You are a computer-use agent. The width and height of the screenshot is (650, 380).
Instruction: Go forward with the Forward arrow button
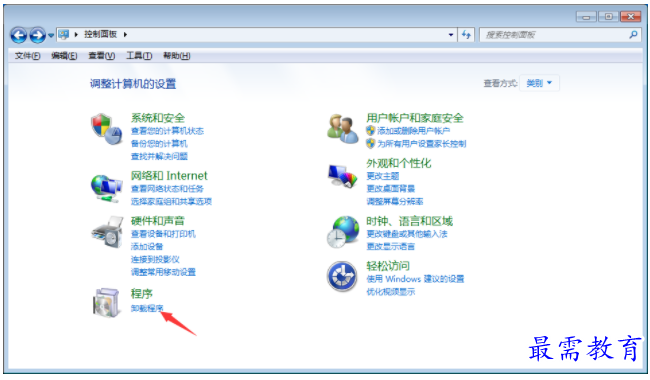click(37, 35)
